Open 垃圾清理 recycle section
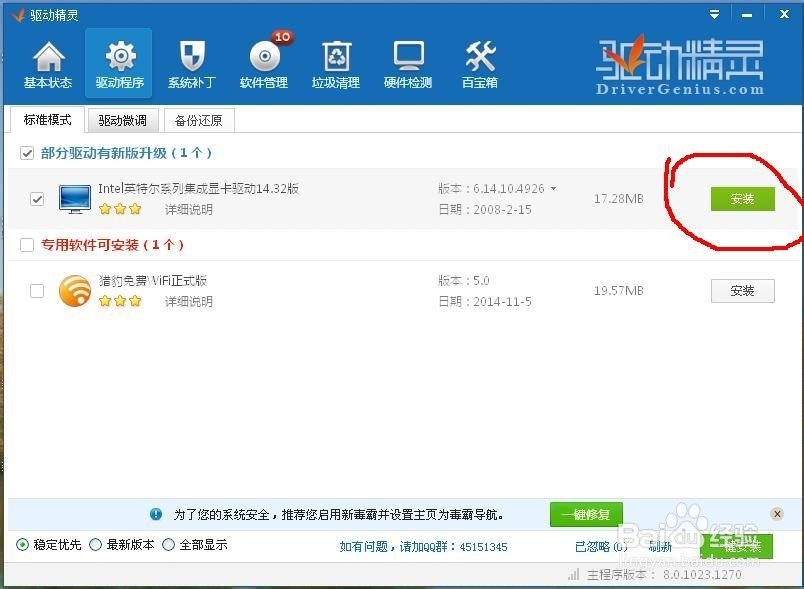This screenshot has height=589, width=804. (x=336, y=64)
